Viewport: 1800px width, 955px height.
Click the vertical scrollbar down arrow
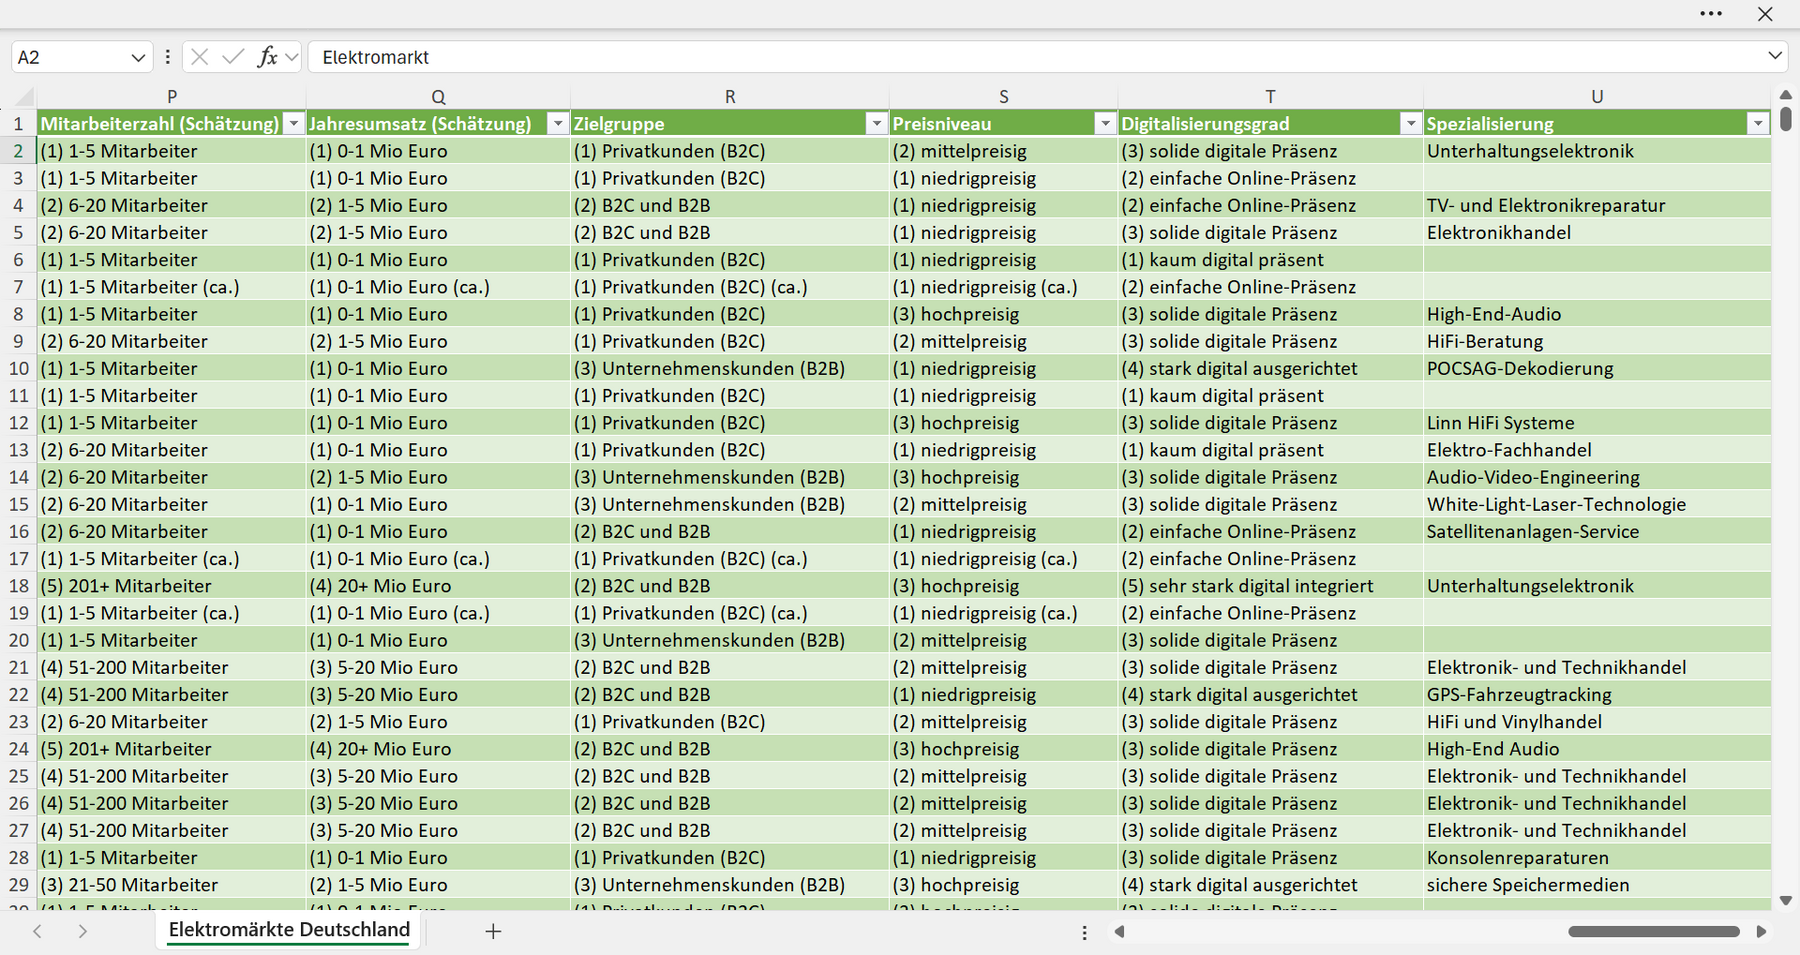[1786, 901]
